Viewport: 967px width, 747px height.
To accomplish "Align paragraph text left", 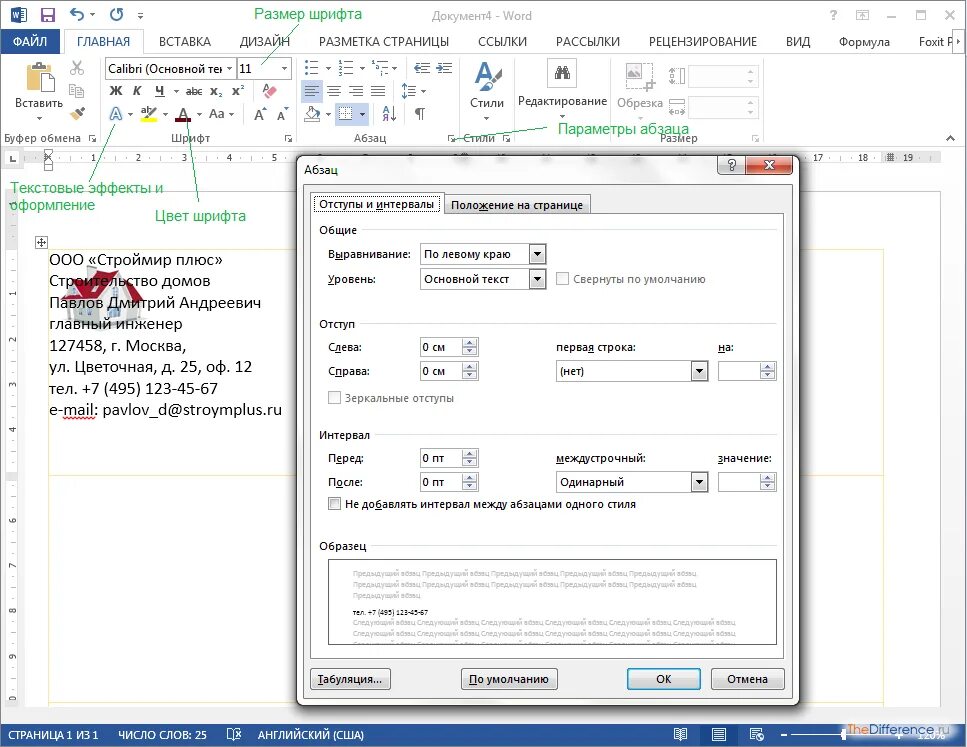I will click(x=311, y=91).
